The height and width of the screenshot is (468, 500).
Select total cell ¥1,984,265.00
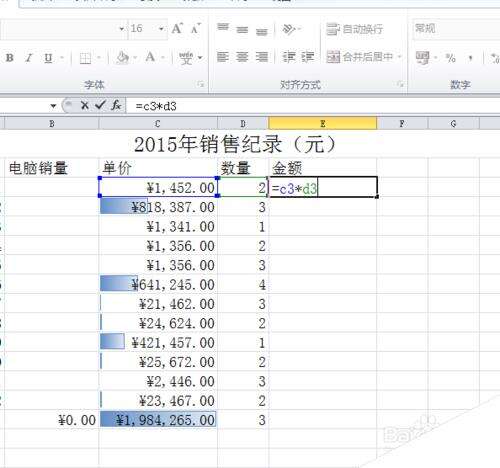pos(158,420)
